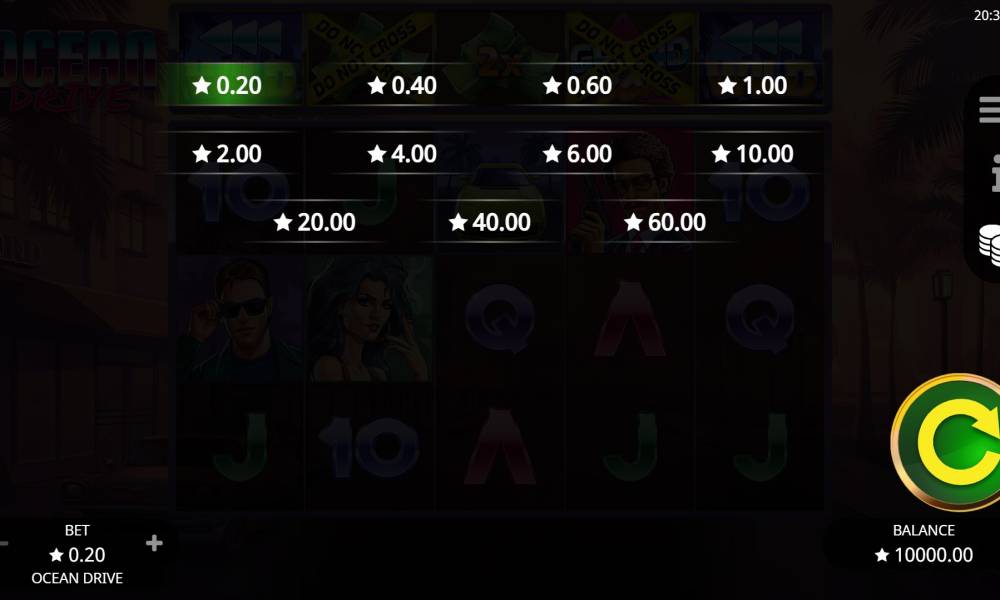Screen dimensions: 1000x600
Task: Click the balance amount display
Action: pyautogui.click(x=924, y=555)
